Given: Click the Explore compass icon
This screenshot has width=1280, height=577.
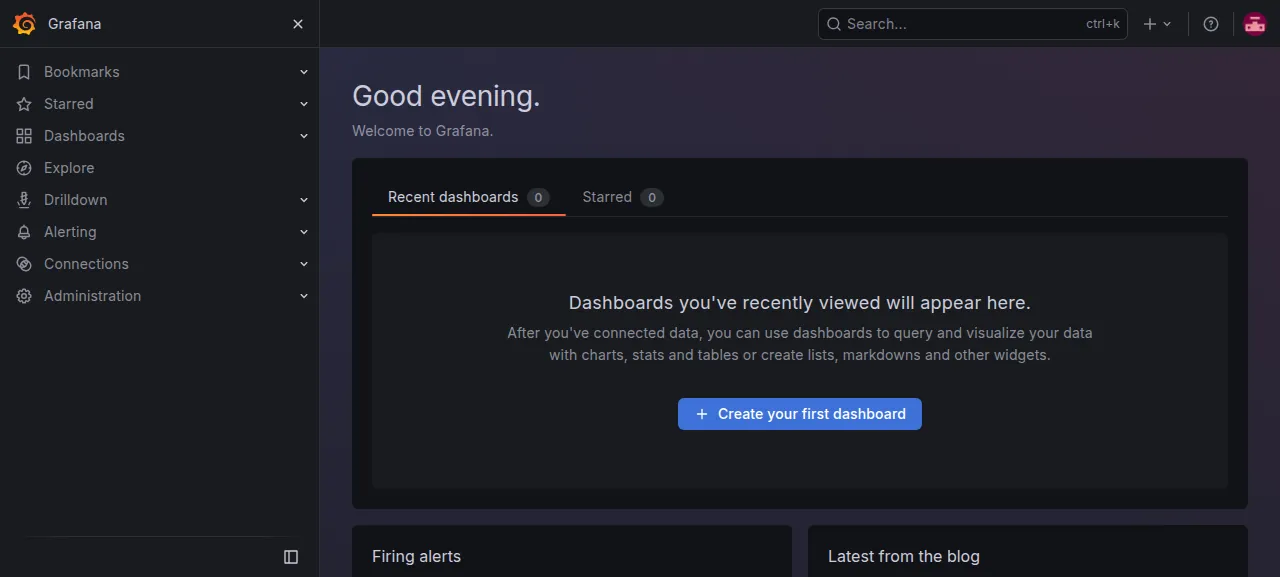Looking at the screenshot, I should tap(24, 168).
